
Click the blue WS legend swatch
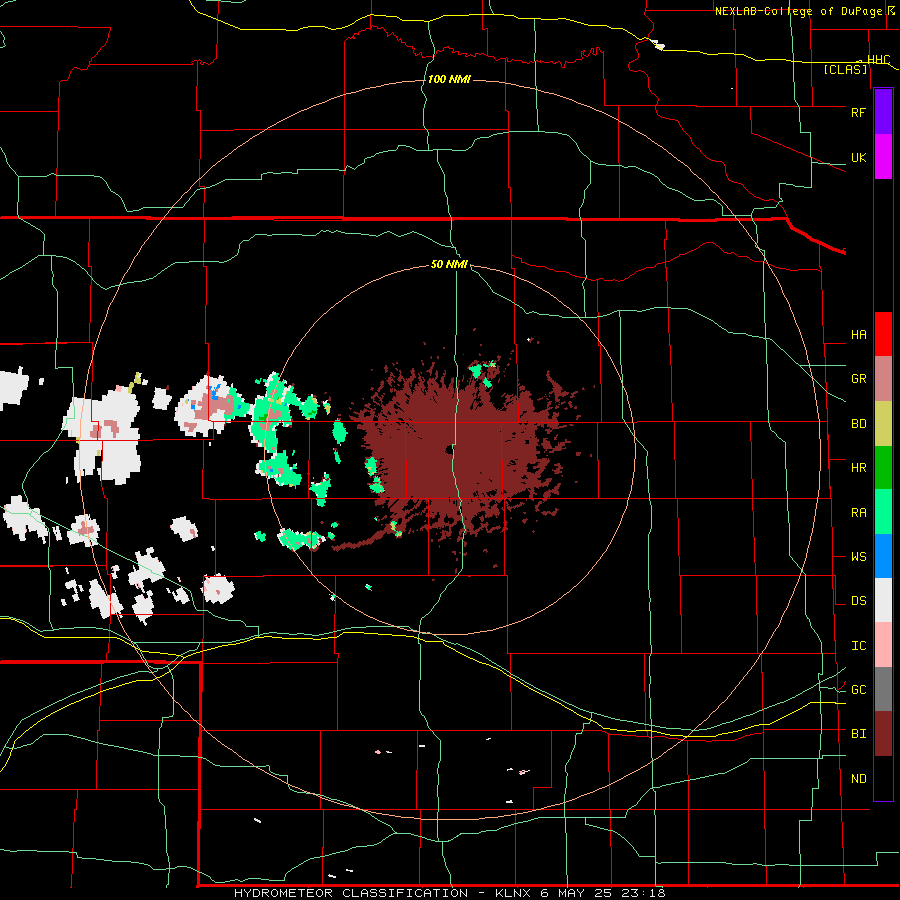[883, 556]
